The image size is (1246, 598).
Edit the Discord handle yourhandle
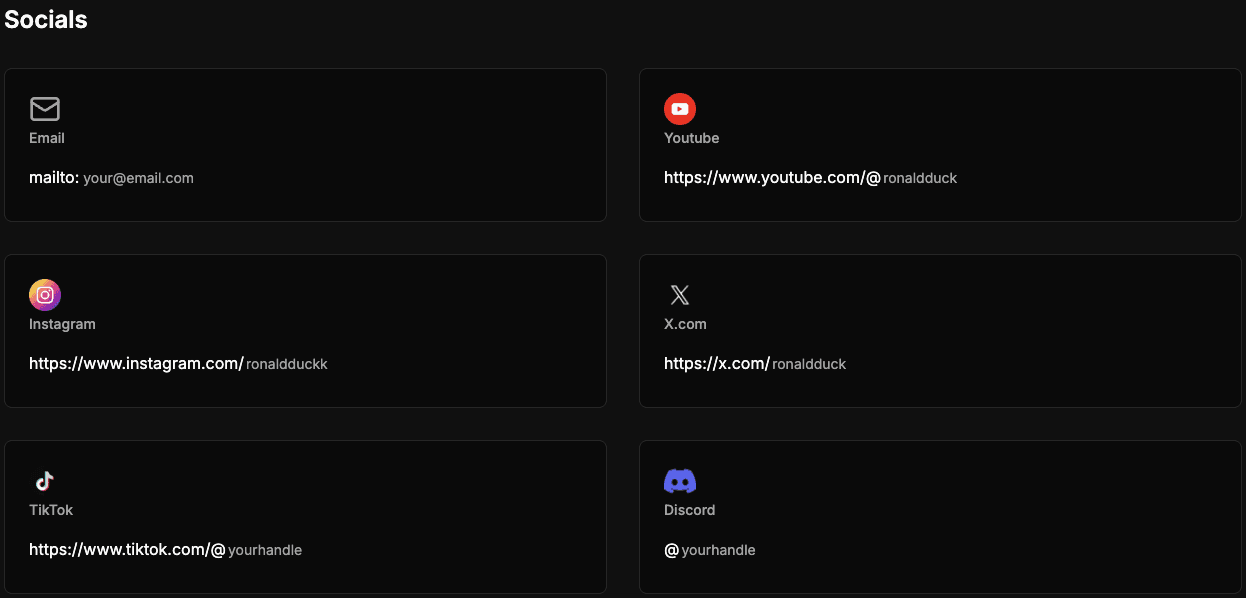[x=718, y=549]
